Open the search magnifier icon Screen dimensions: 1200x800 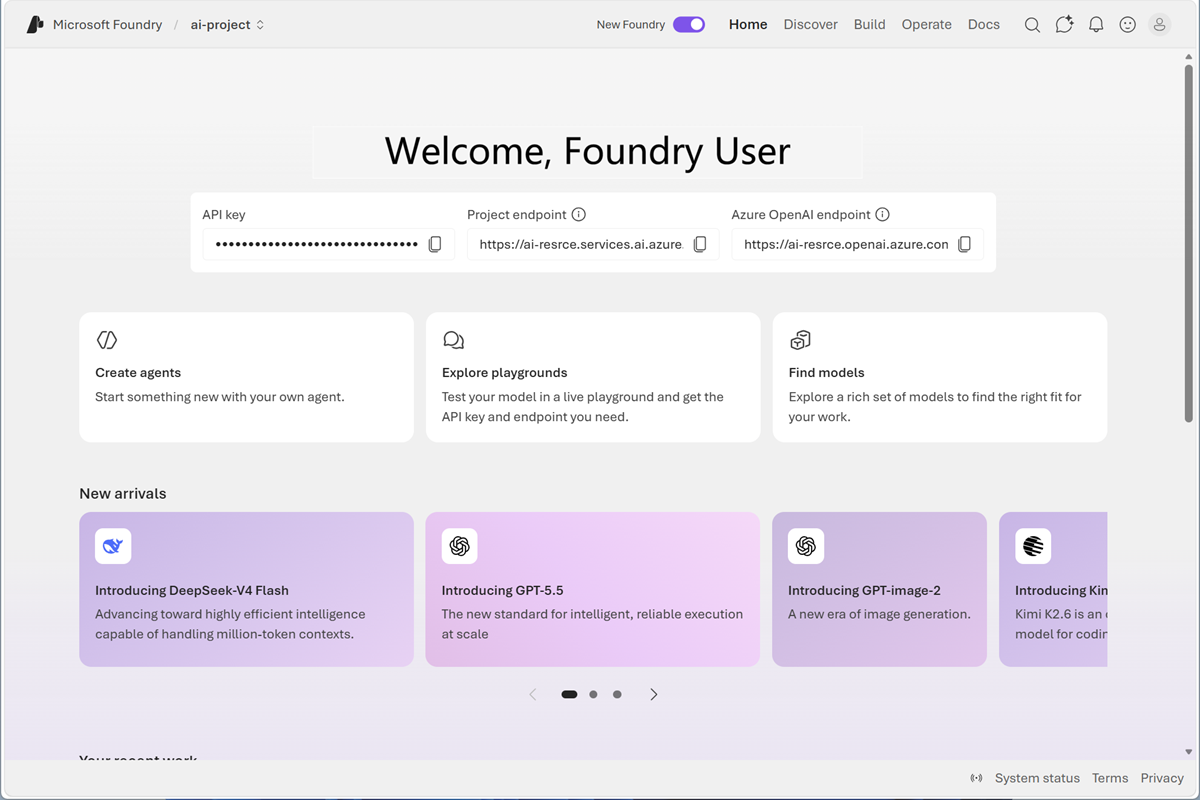coord(1032,25)
